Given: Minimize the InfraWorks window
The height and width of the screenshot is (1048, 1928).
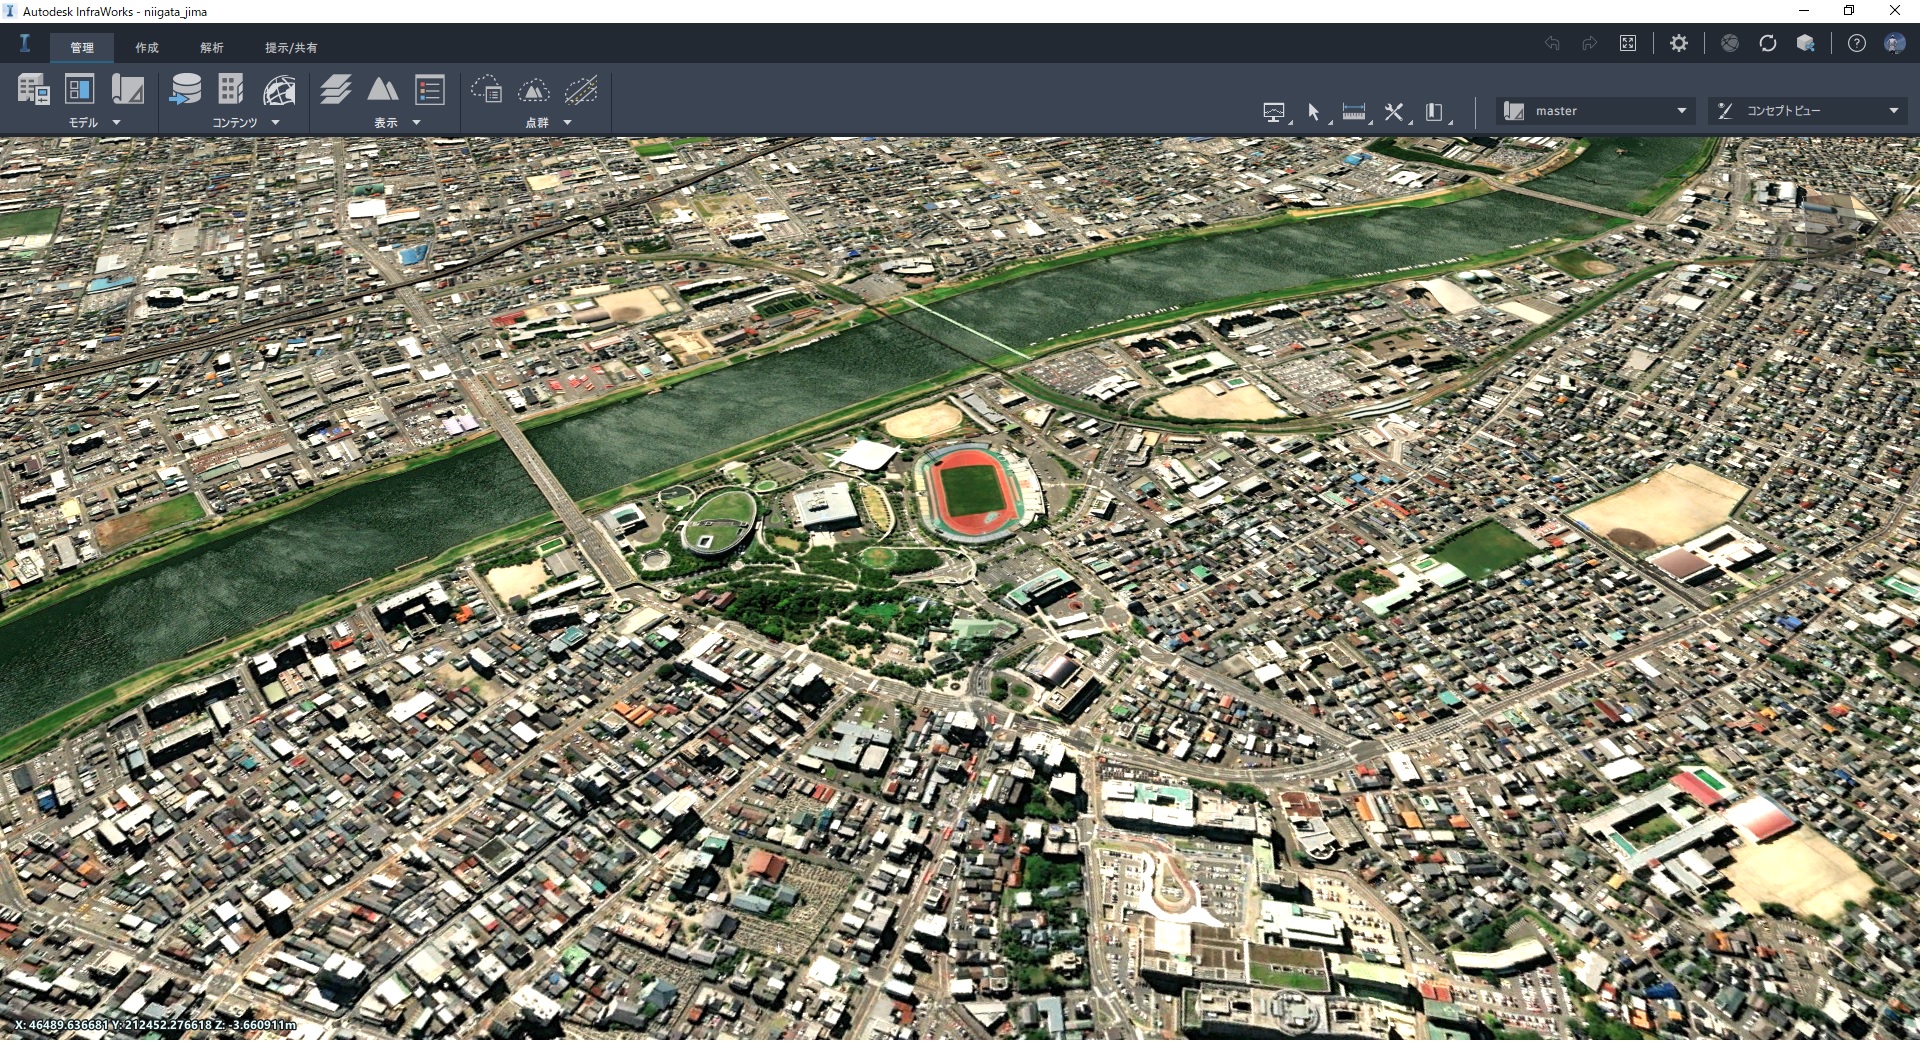Looking at the screenshot, I should click(1804, 11).
